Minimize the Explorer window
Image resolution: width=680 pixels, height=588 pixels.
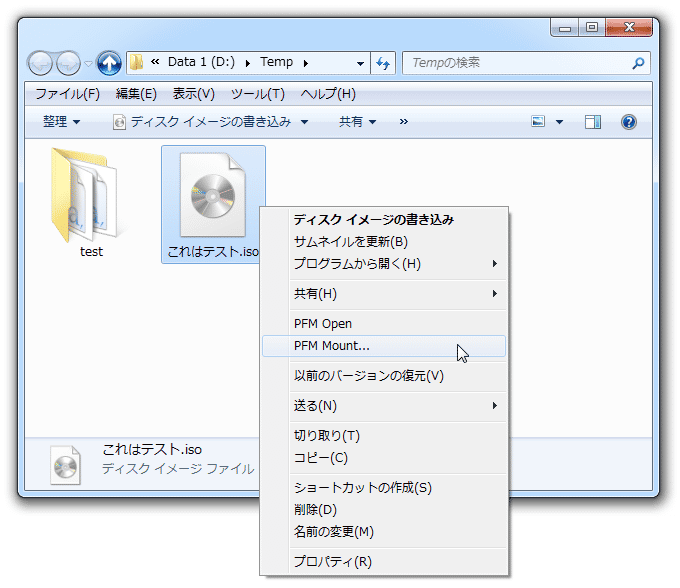[565, 28]
